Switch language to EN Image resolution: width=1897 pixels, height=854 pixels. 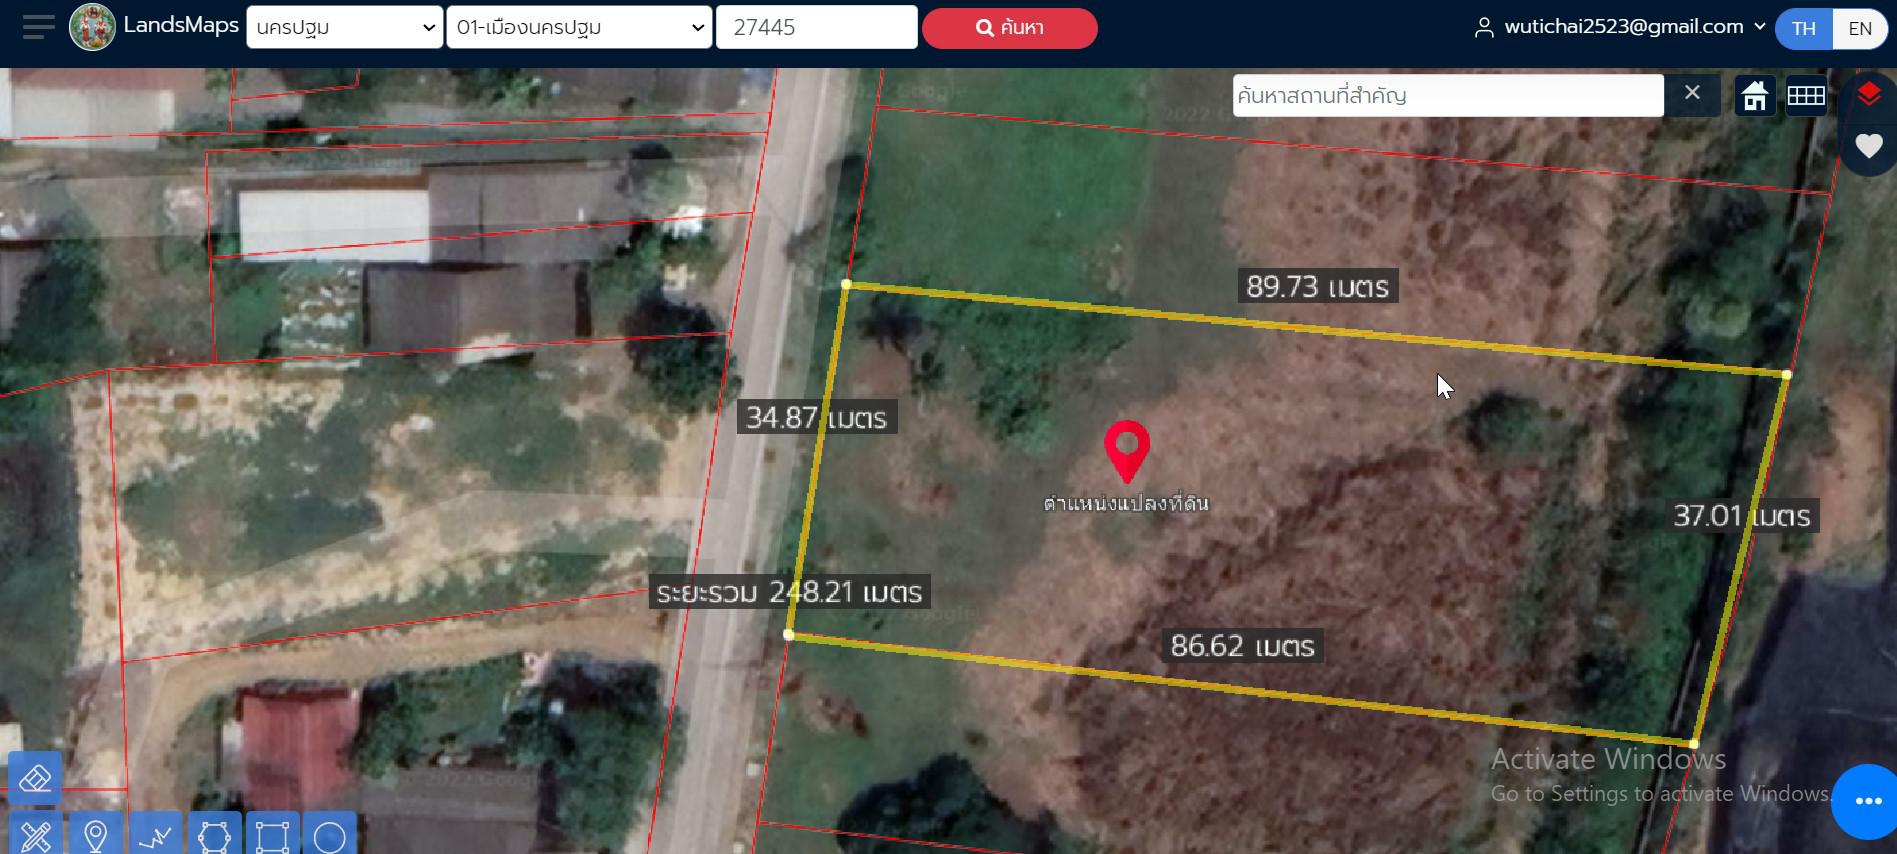[1860, 28]
